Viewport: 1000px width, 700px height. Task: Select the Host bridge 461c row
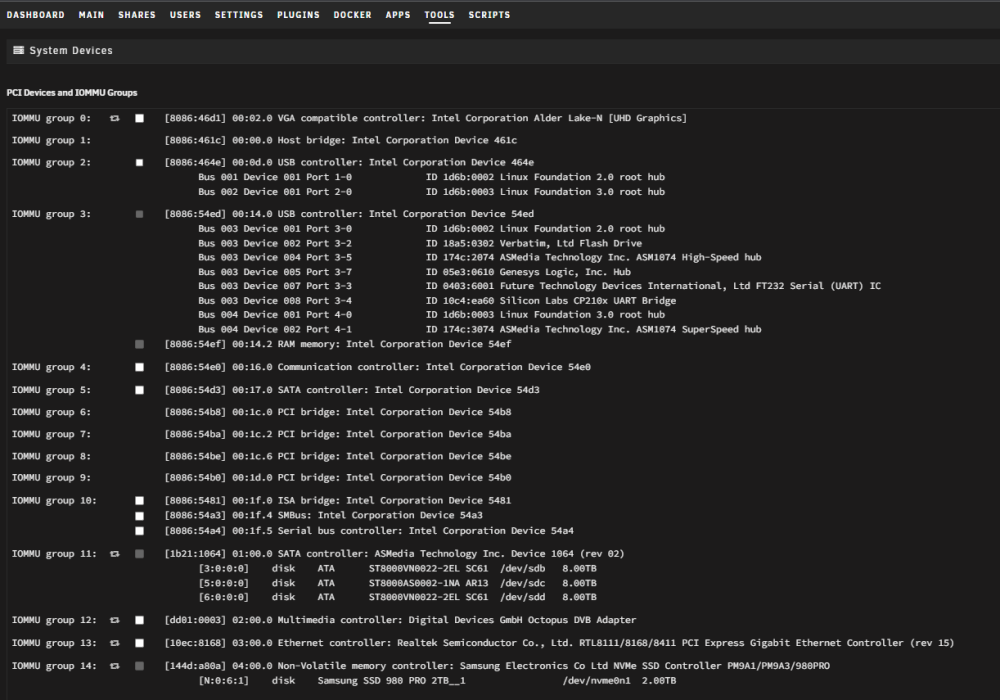click(341, 140)
